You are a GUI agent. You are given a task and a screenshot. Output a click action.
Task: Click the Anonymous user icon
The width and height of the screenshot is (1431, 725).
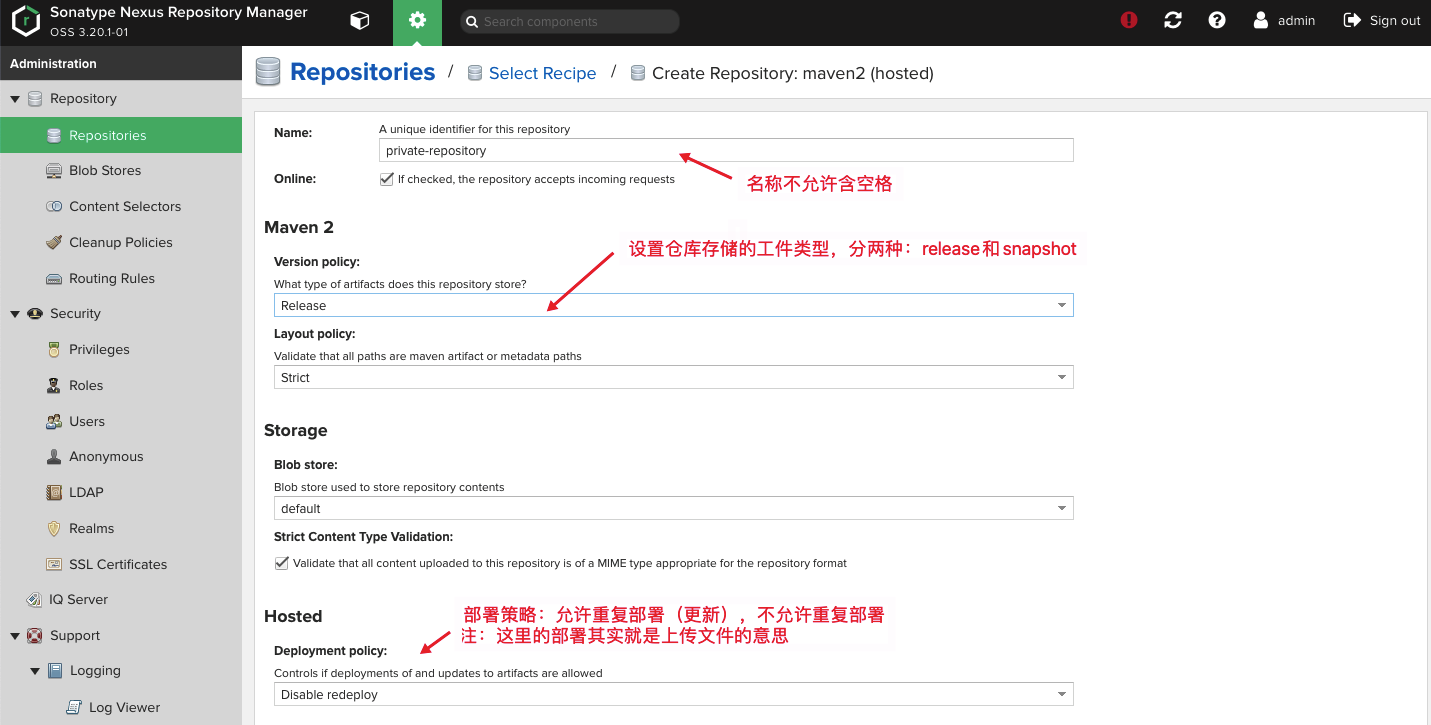coord(54,457)
